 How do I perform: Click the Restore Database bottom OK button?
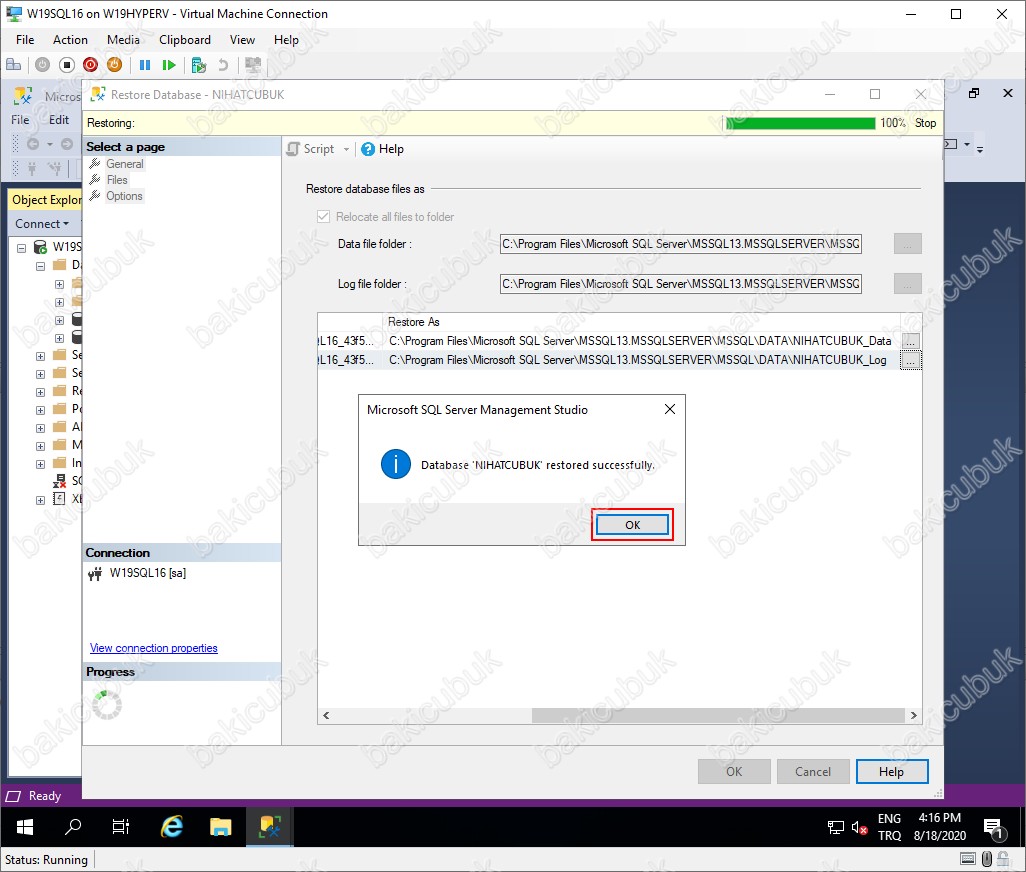pyautogui.click(x=734, y=771)
